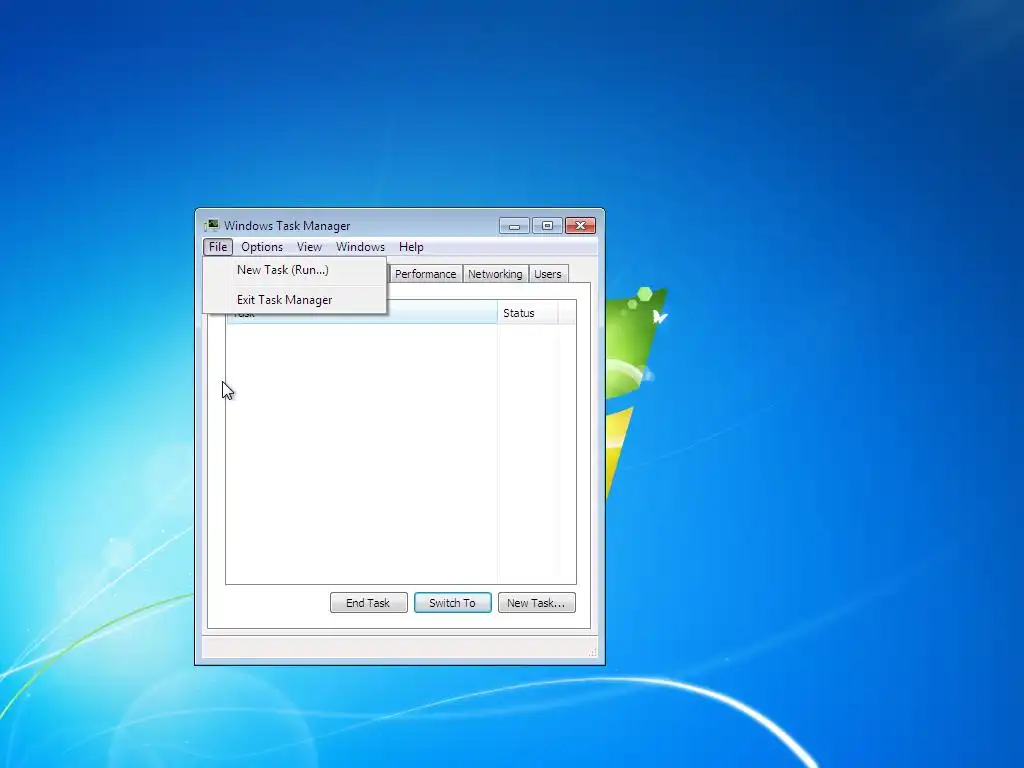
Task: Click the End Task button
Action: pos(368,603)
